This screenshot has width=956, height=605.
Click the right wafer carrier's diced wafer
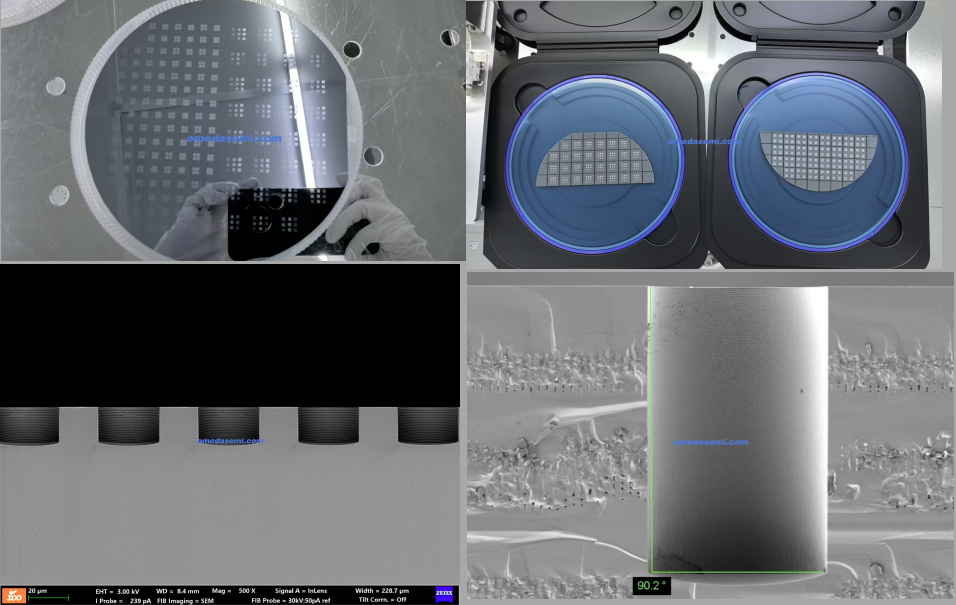pyautogui.click(x=819, y=160)
